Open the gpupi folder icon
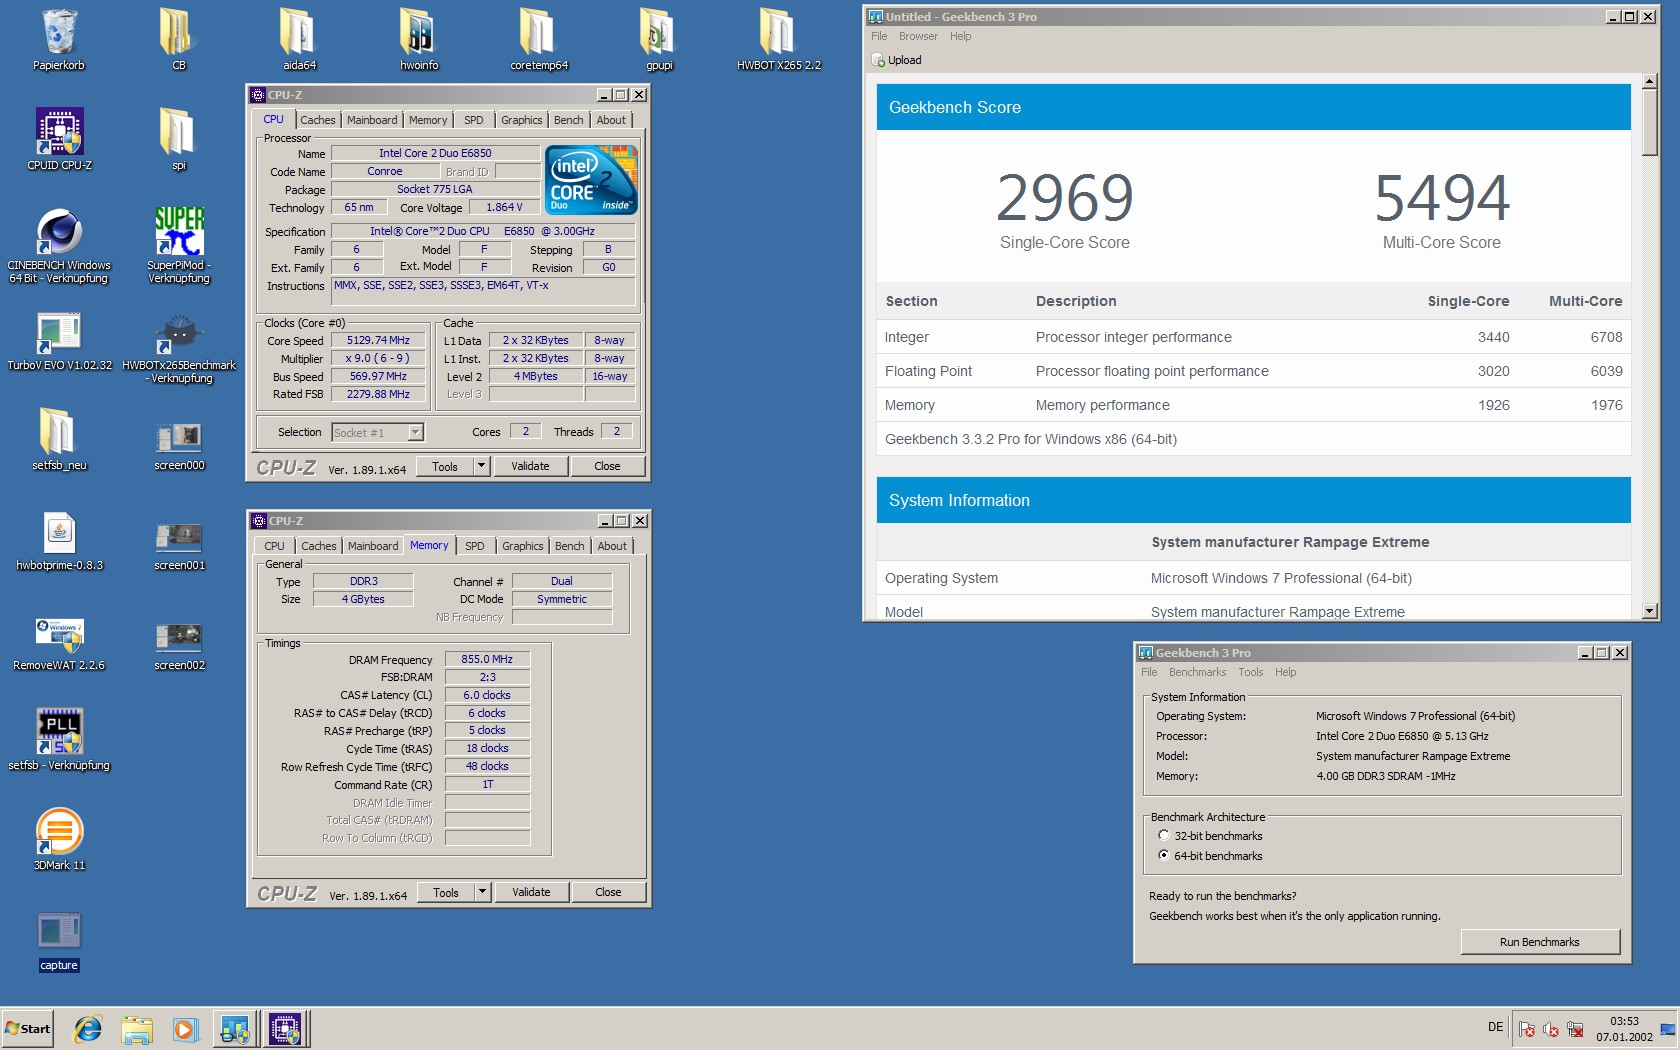 tap(659, 40)
